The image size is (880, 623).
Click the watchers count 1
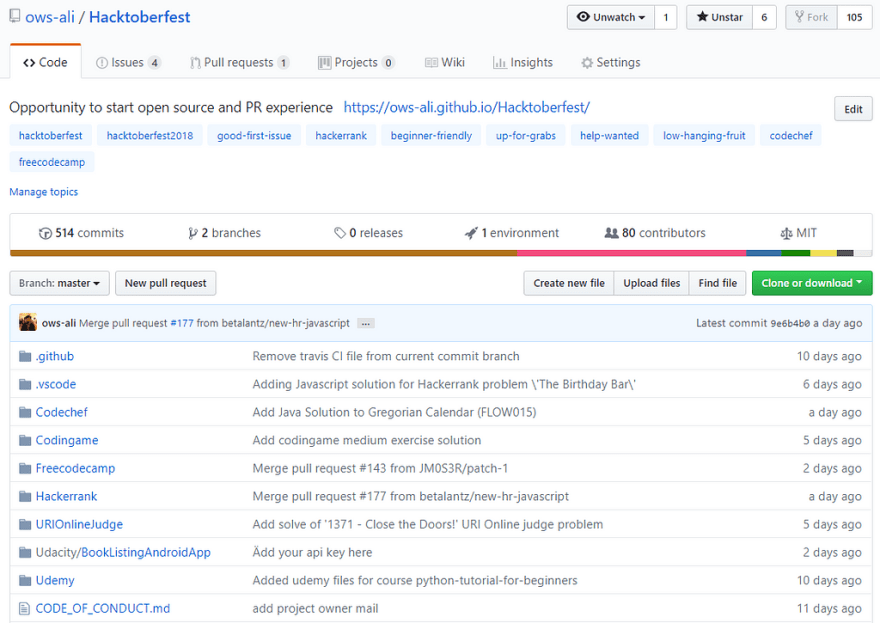666,17
